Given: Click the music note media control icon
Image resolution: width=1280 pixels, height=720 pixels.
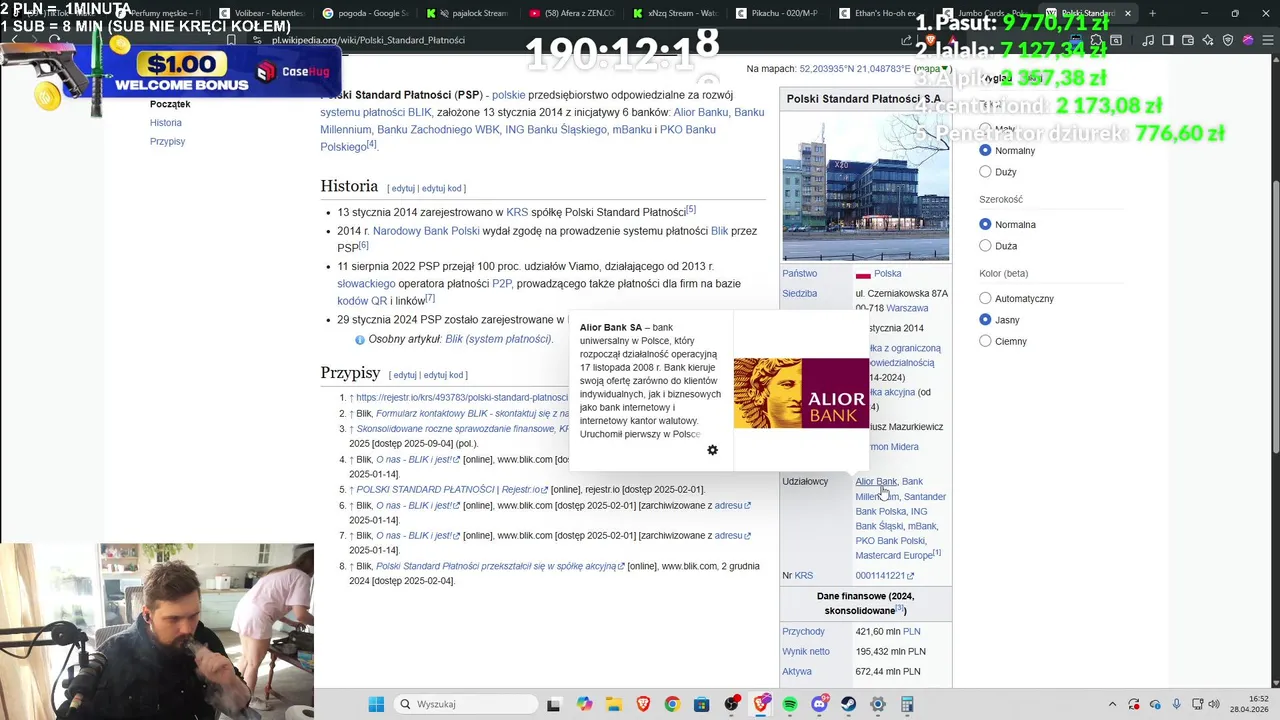Looking at the screenshot, I should point(1148,40).
